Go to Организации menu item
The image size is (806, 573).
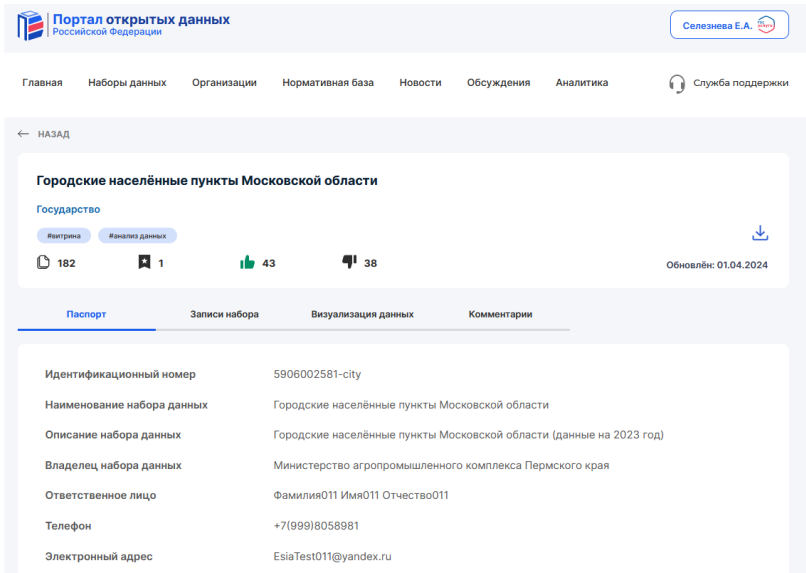(x=224, y=83)
